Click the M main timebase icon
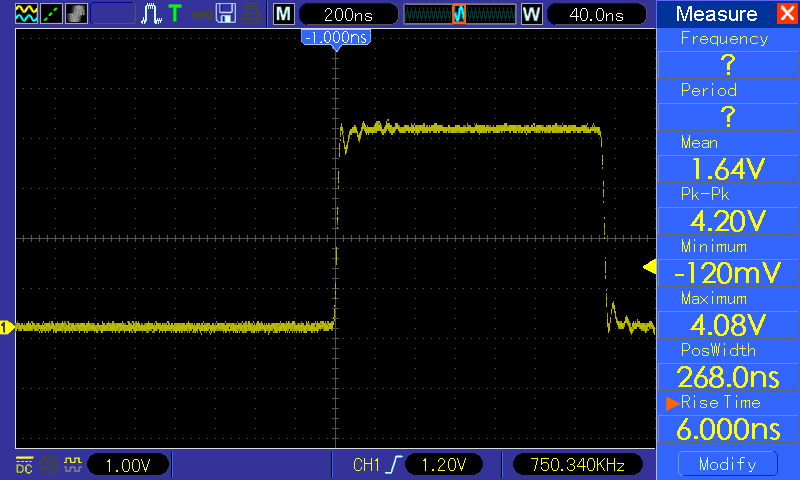The width and height of the screenshot is (800, 480). 284,14
